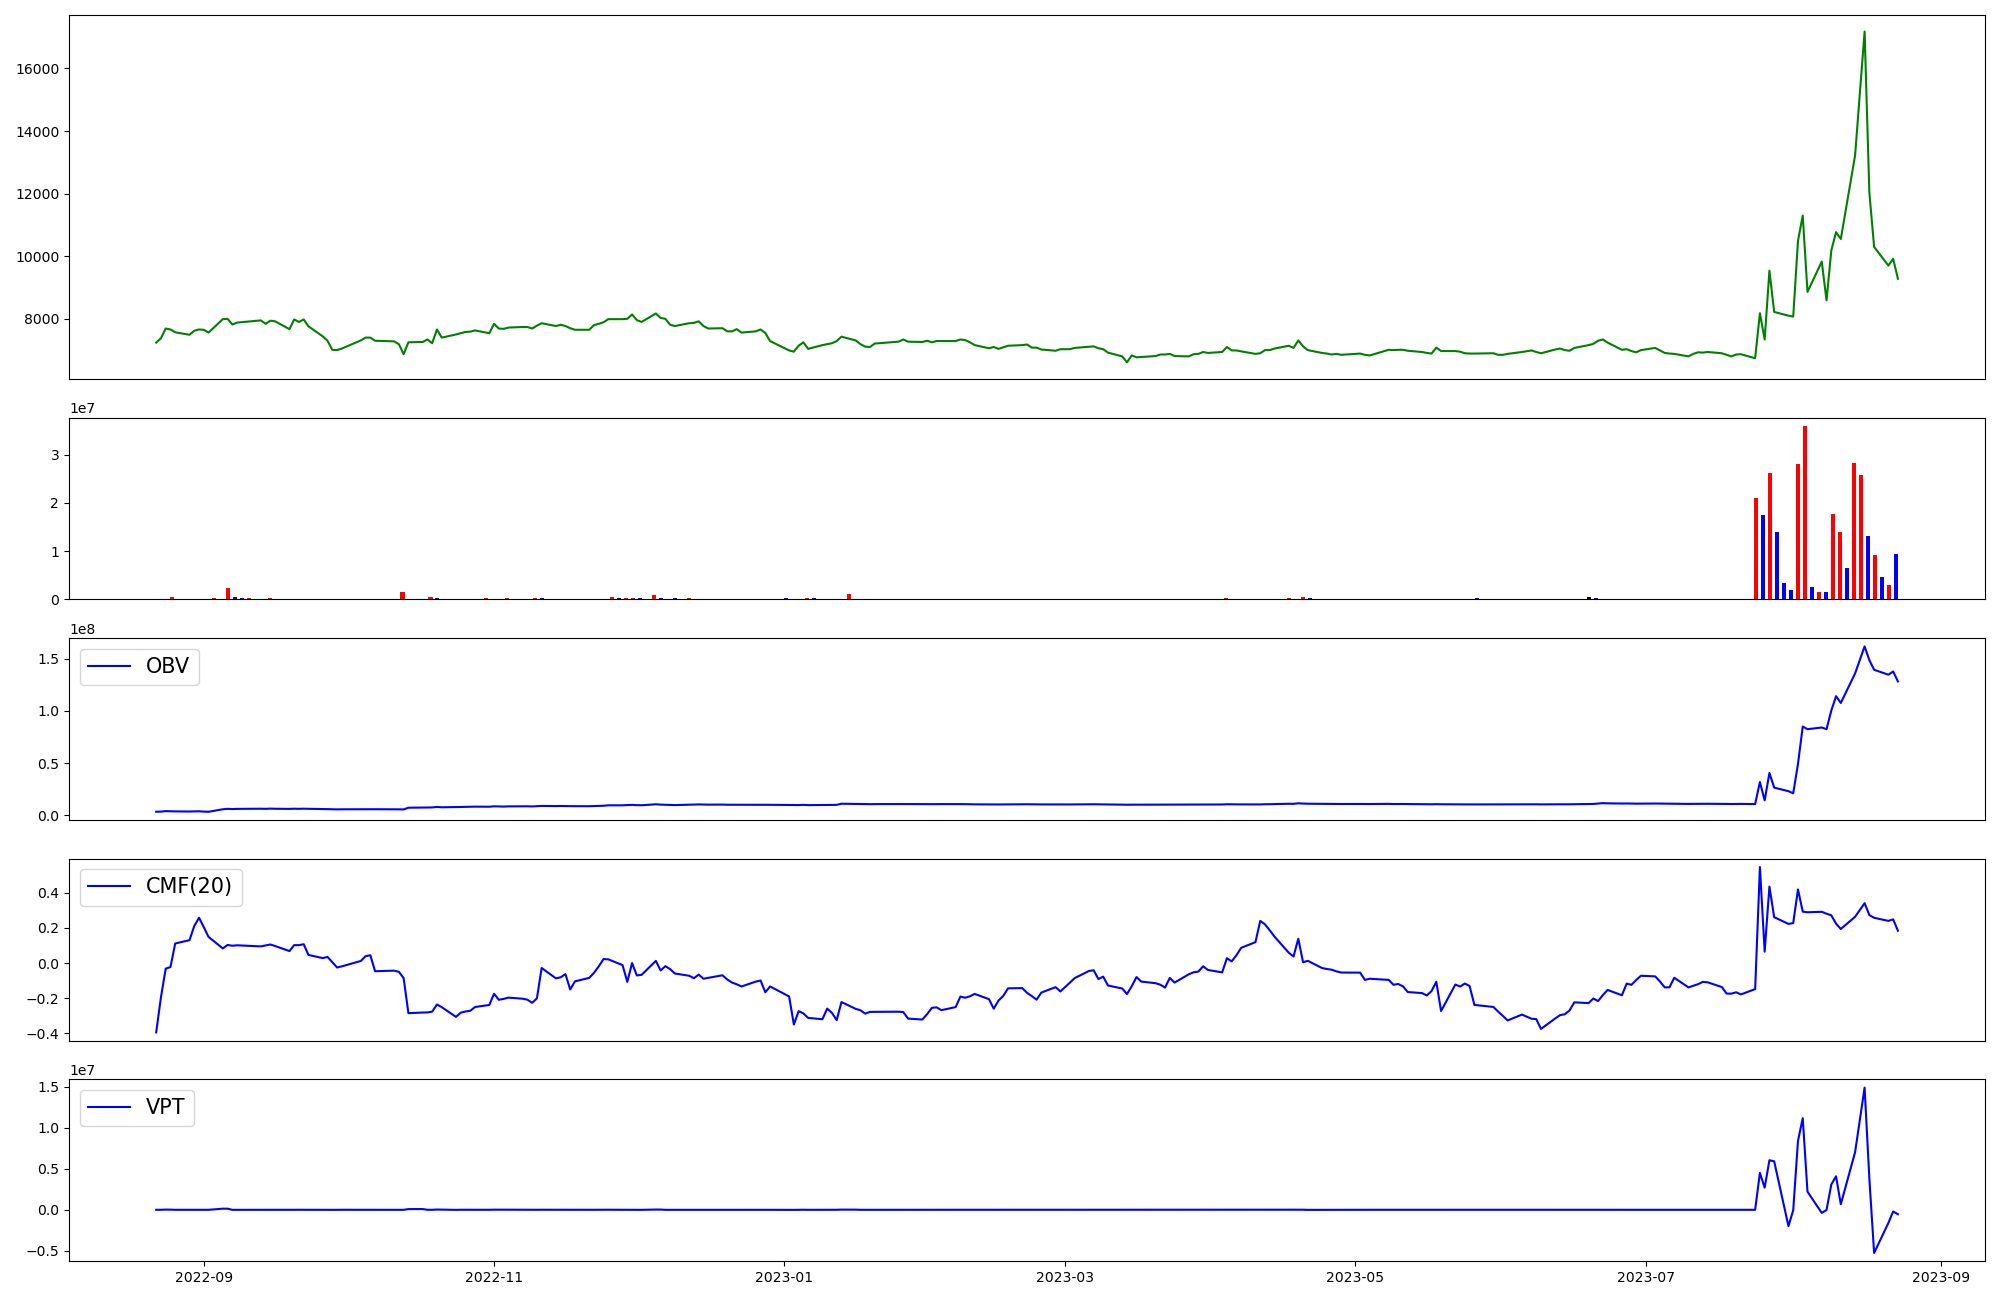This screenshot has height=1300, width=2000.
Task: Click the 2023-07 date tick label
Action: click(x=1646, y=1277)
